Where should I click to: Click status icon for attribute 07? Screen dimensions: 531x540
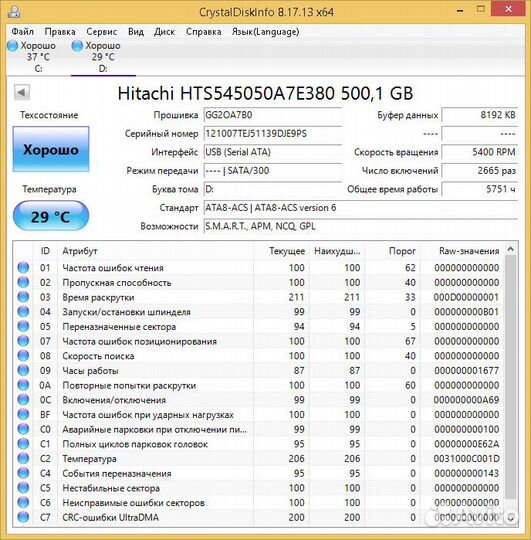[23, 341]
